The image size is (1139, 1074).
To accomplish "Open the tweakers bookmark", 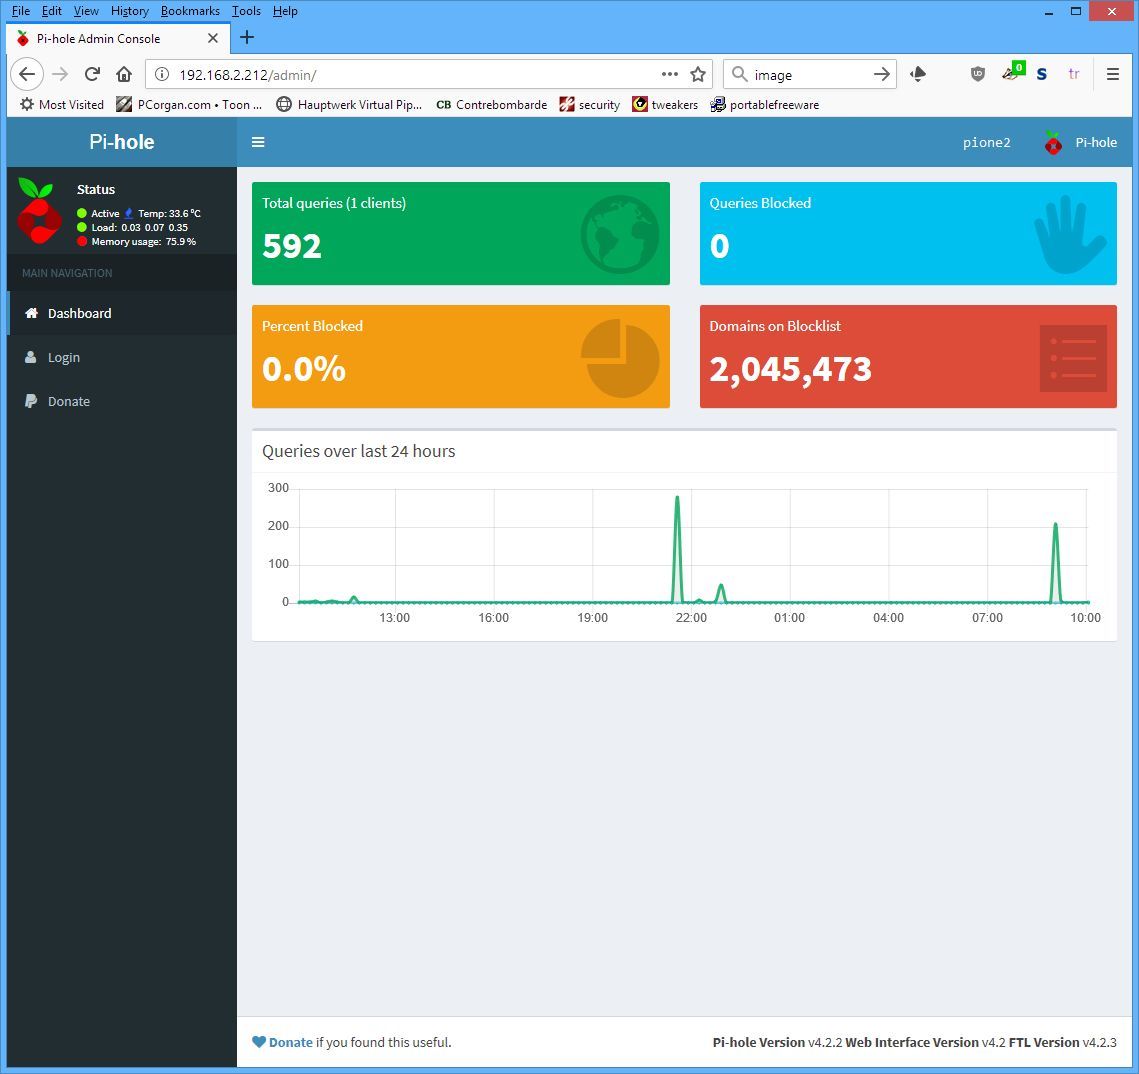I will pyautogui.click(x=665, y=105).
